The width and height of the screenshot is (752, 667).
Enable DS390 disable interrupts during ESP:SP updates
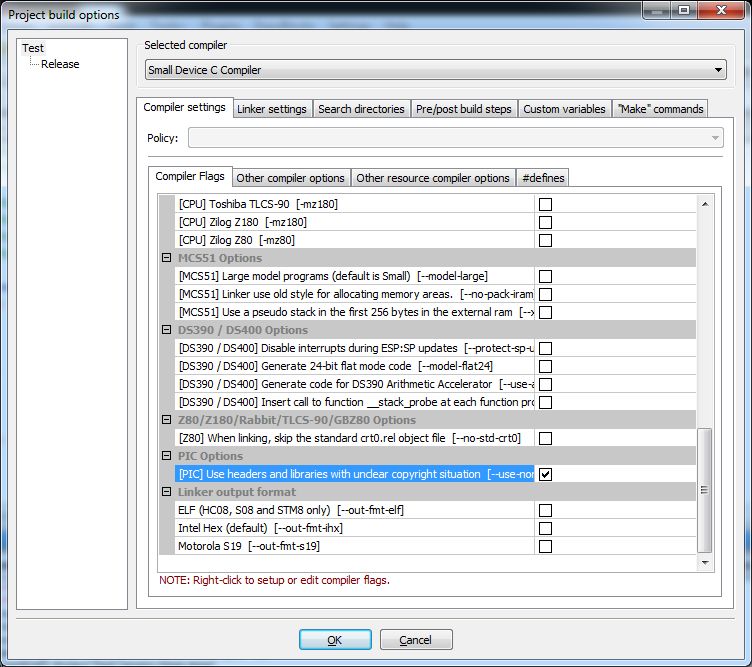click(545, 348)
